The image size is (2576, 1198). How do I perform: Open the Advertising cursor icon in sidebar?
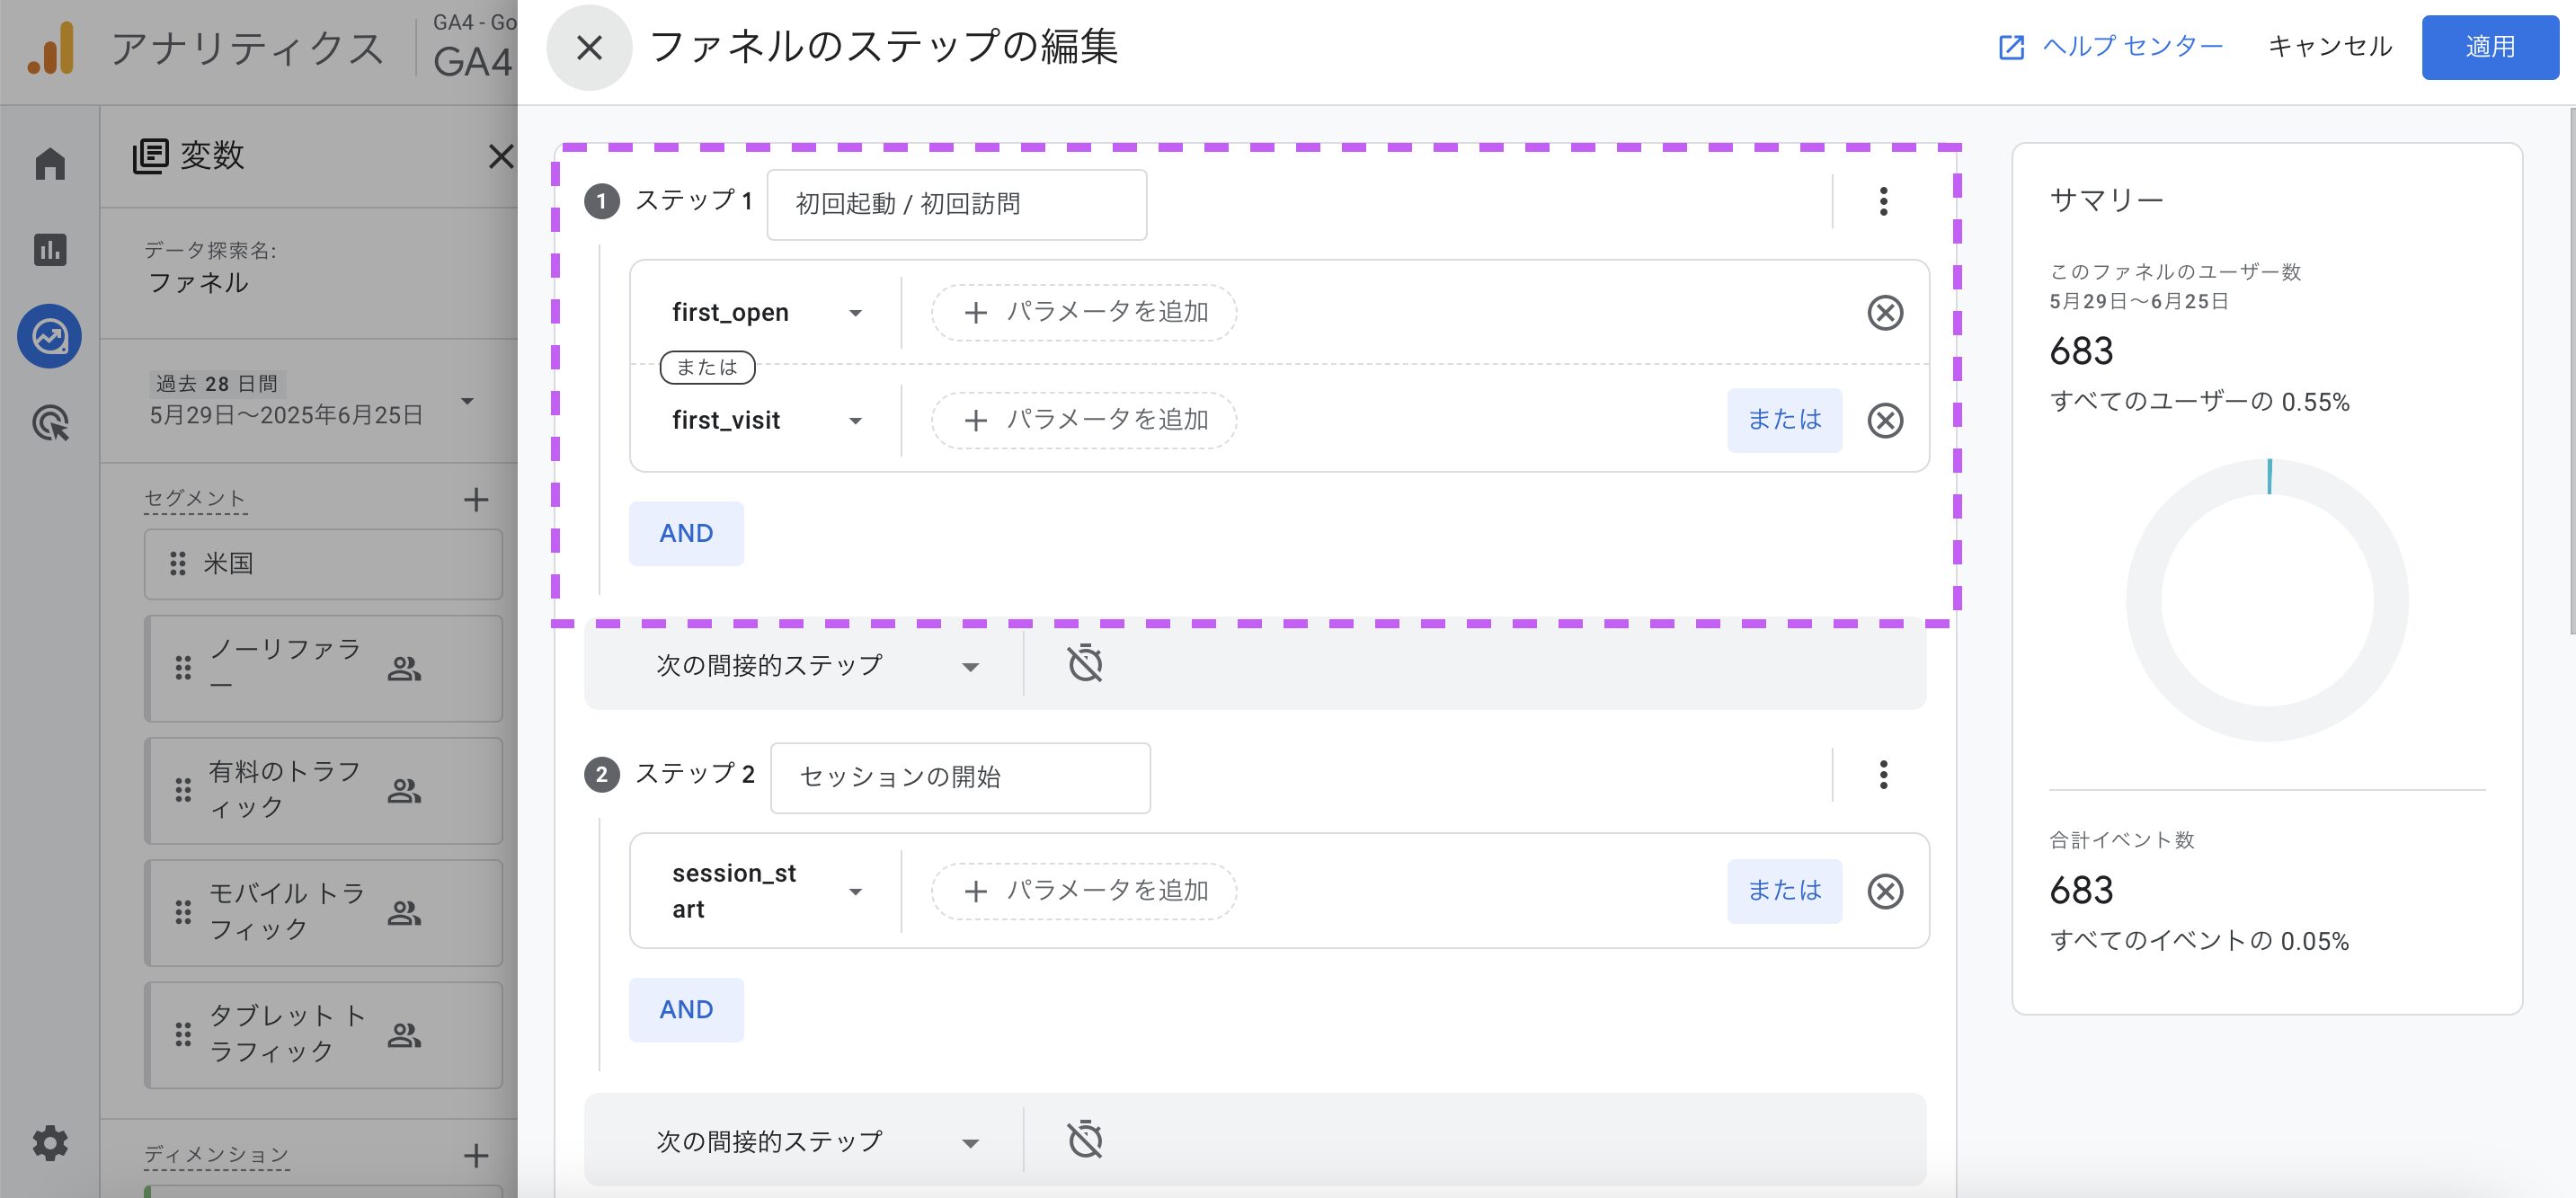coord(50,423)
